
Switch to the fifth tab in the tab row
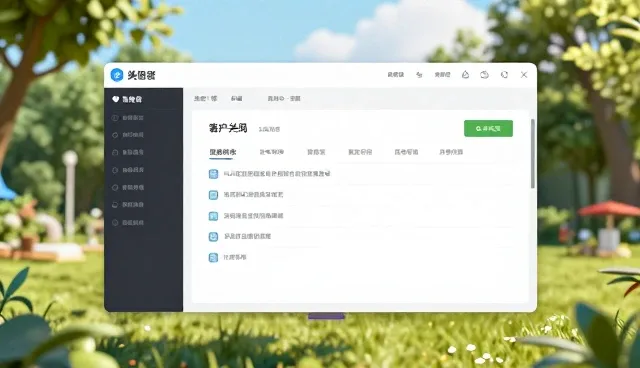[406, 152]
